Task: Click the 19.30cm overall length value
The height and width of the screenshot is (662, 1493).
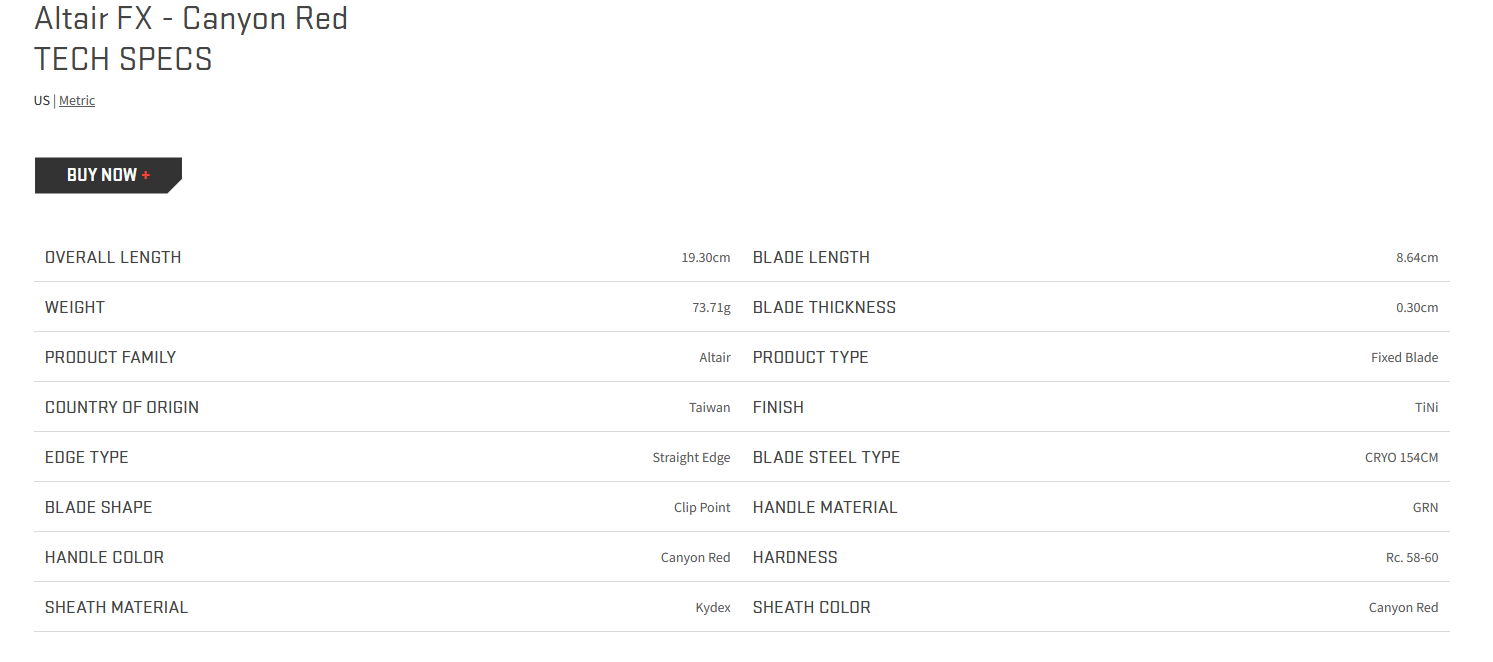Action: (706, 258)
